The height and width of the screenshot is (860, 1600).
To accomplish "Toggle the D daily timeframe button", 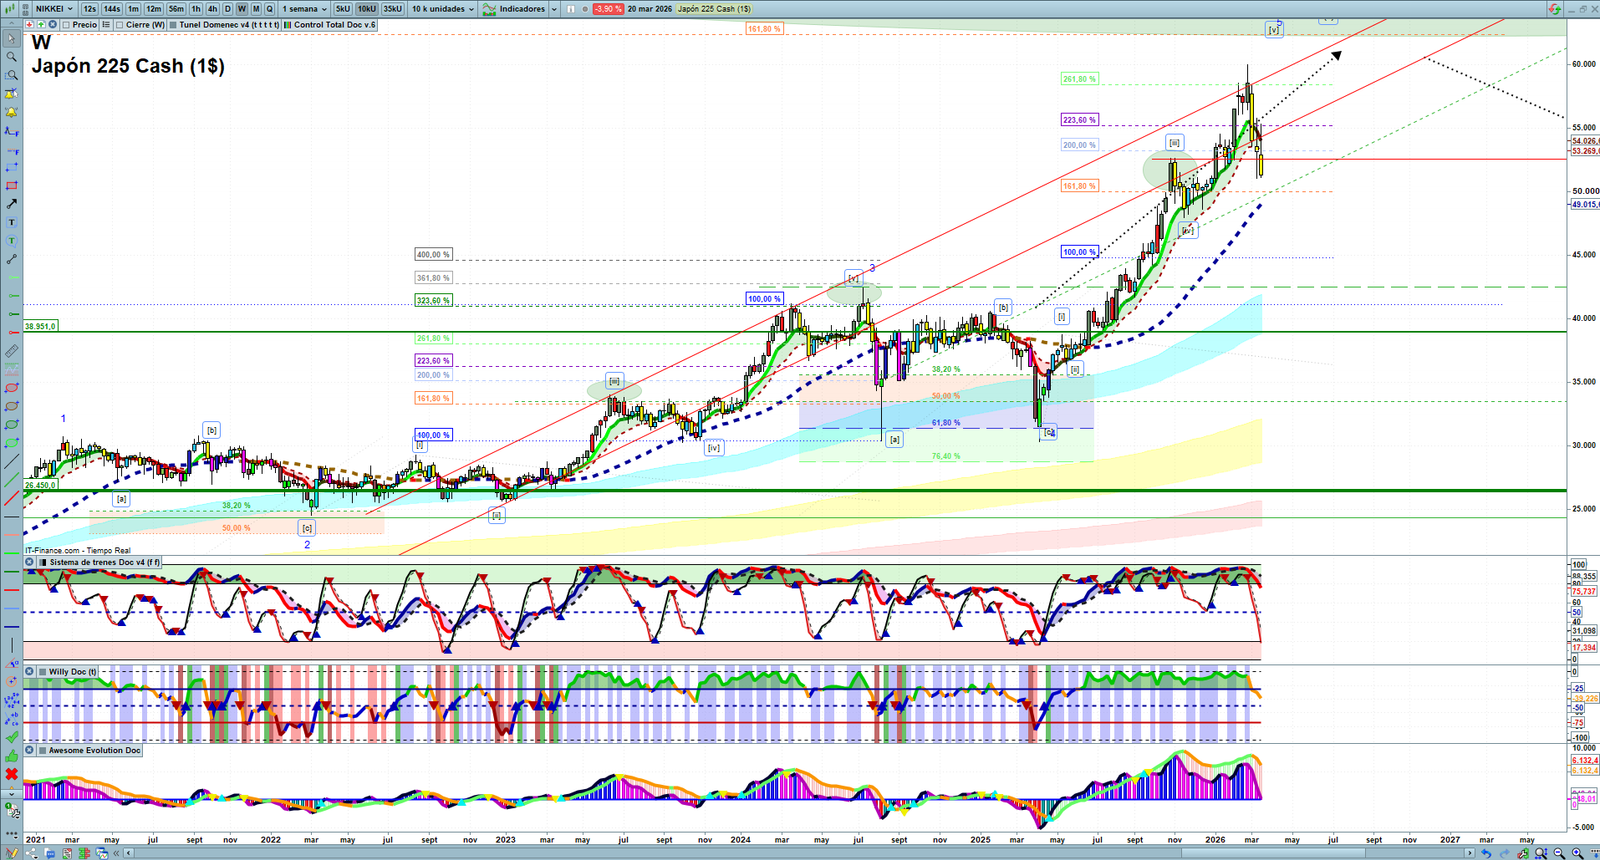I will point(228,9).
